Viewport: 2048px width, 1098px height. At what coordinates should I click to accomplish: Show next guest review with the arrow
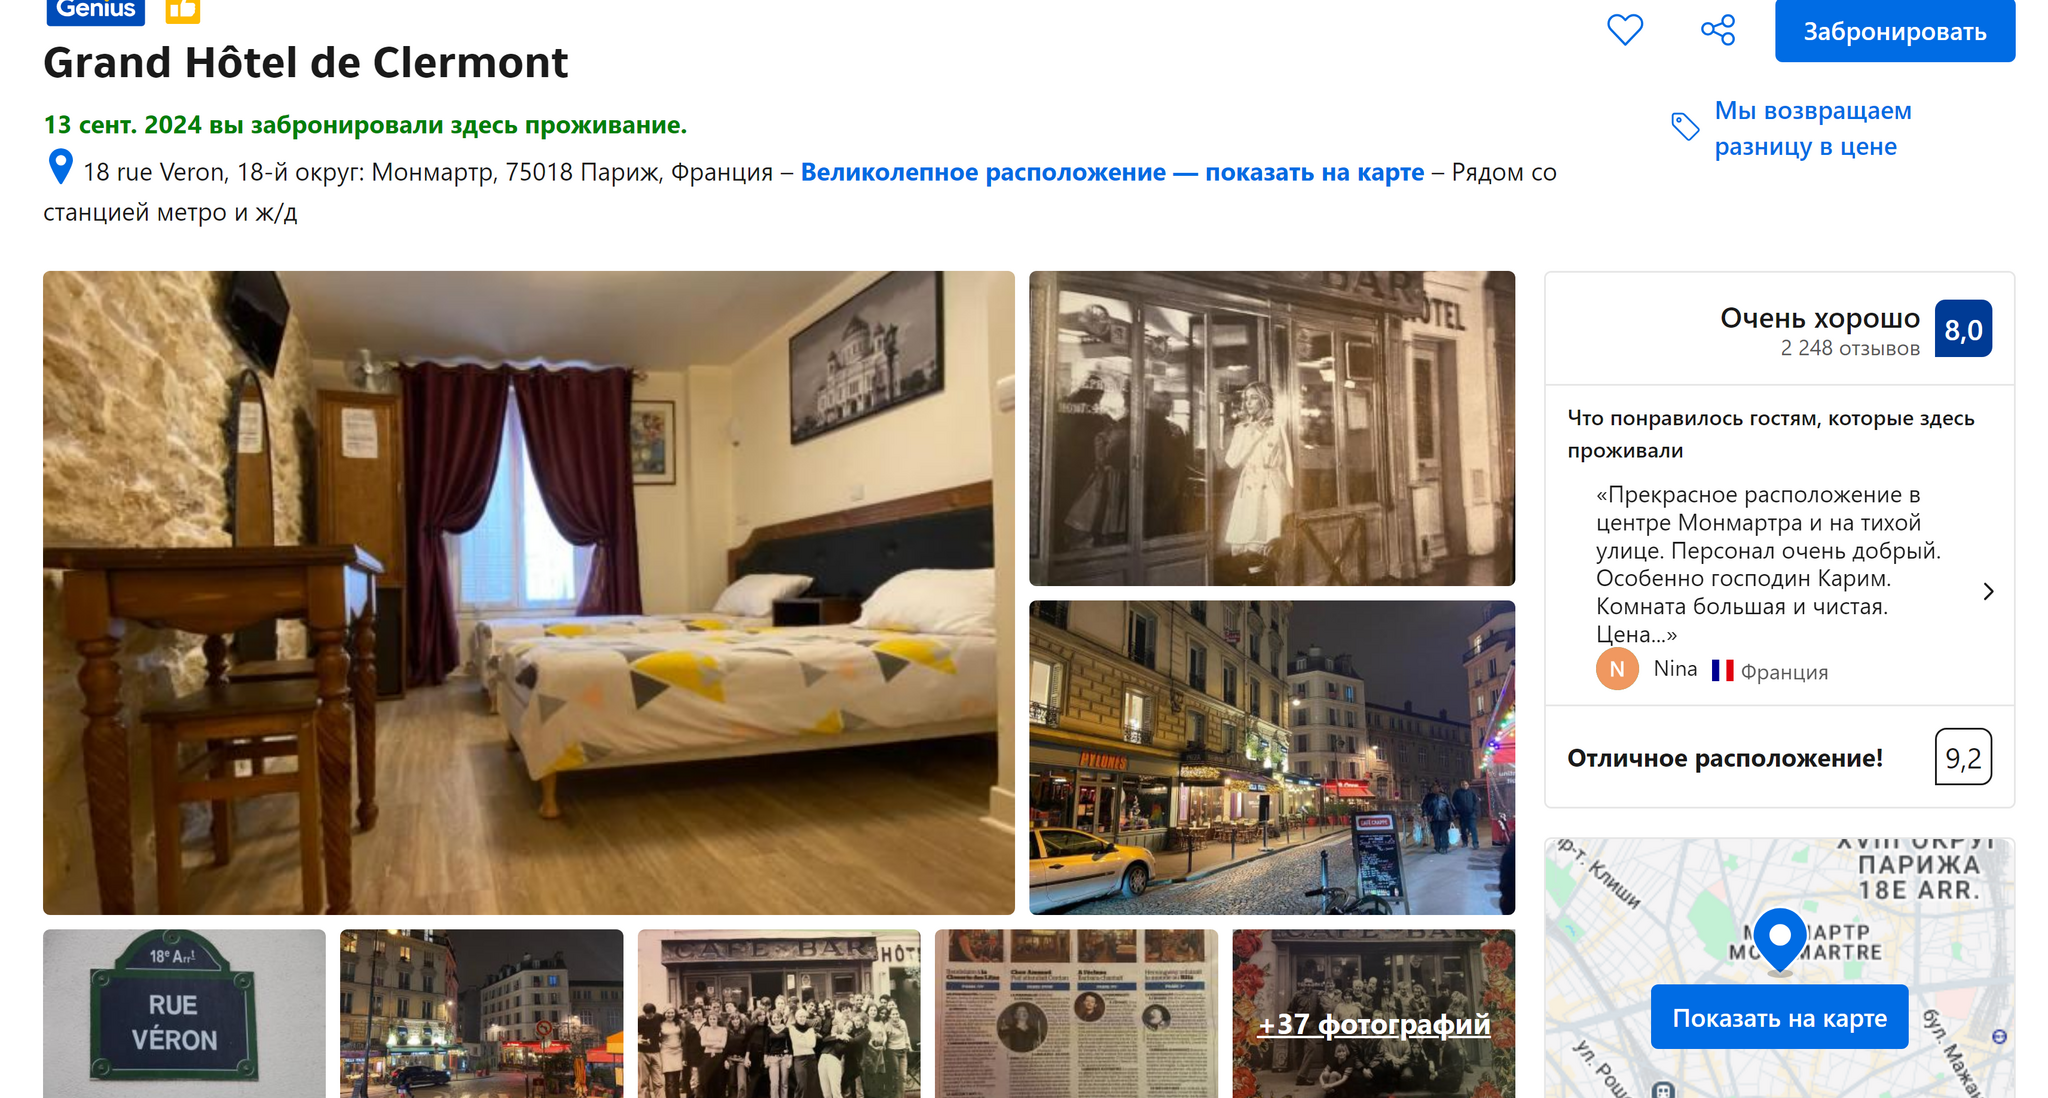[1988, 592]
